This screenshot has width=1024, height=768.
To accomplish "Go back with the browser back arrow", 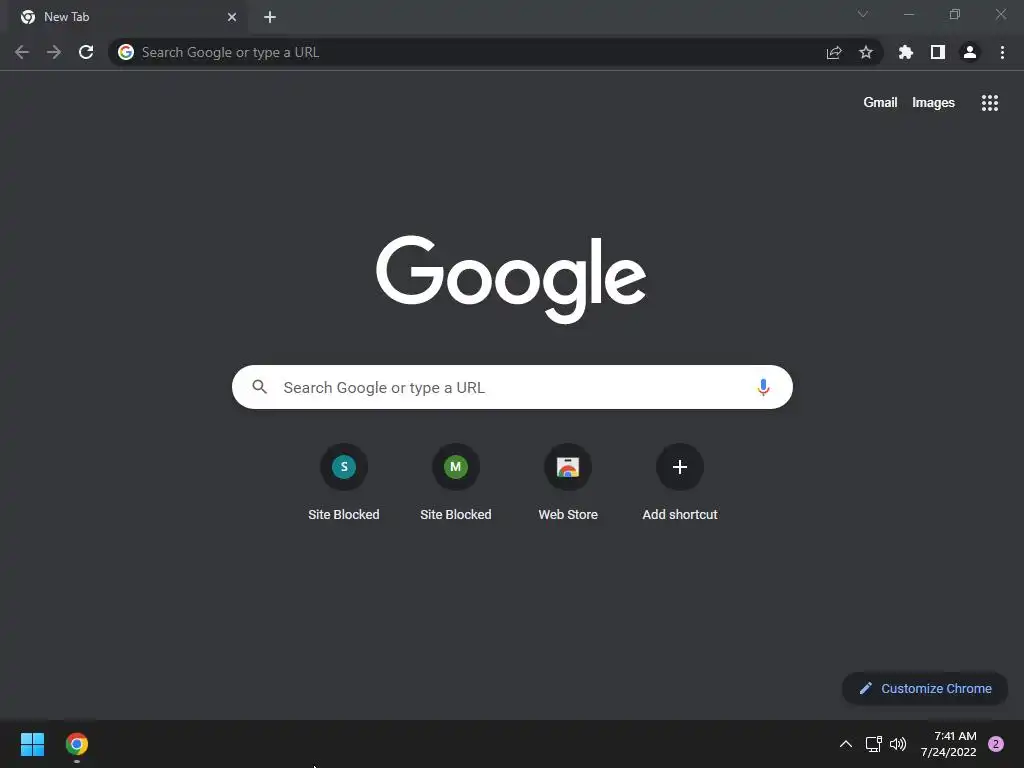I will pos(22,52).
